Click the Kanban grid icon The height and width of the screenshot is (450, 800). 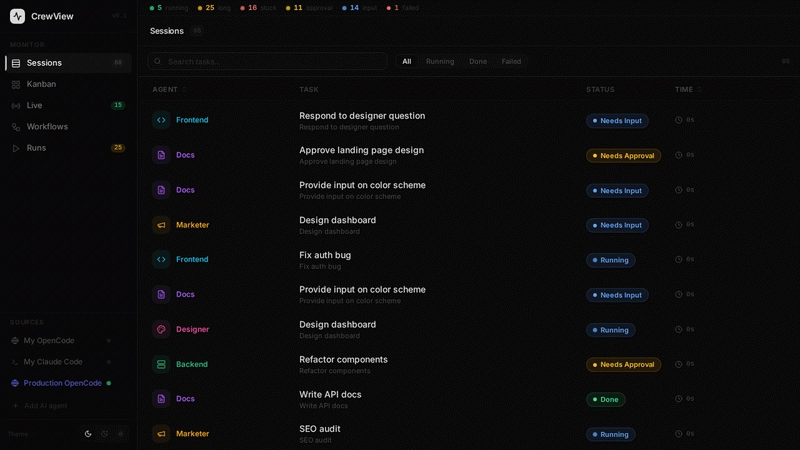point(16,84)
